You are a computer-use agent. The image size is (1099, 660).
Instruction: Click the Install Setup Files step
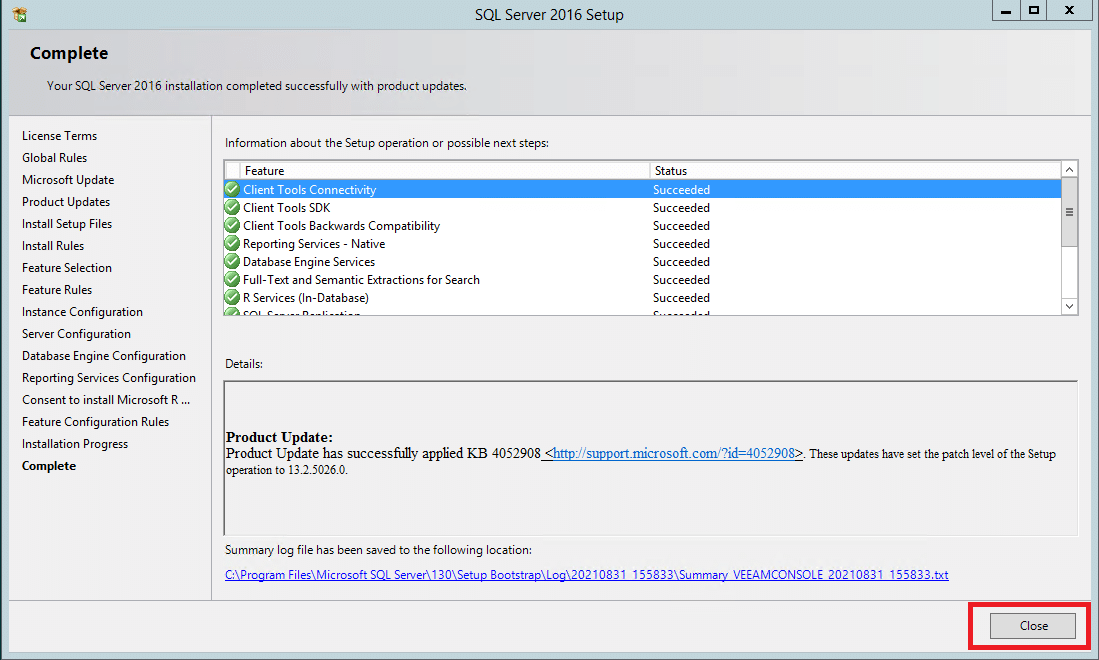coord(67,224)
